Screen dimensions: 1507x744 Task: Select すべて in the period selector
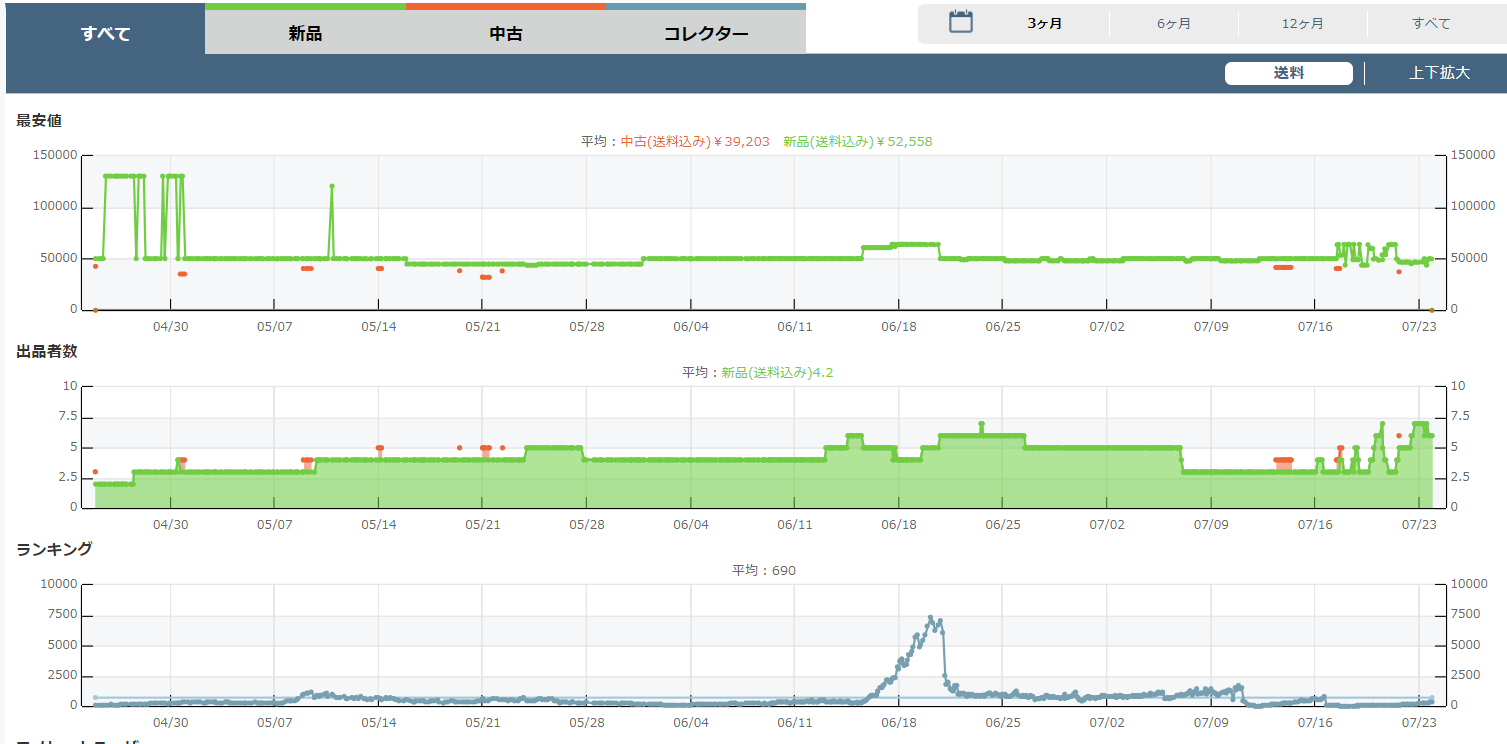pos(1431,24)
